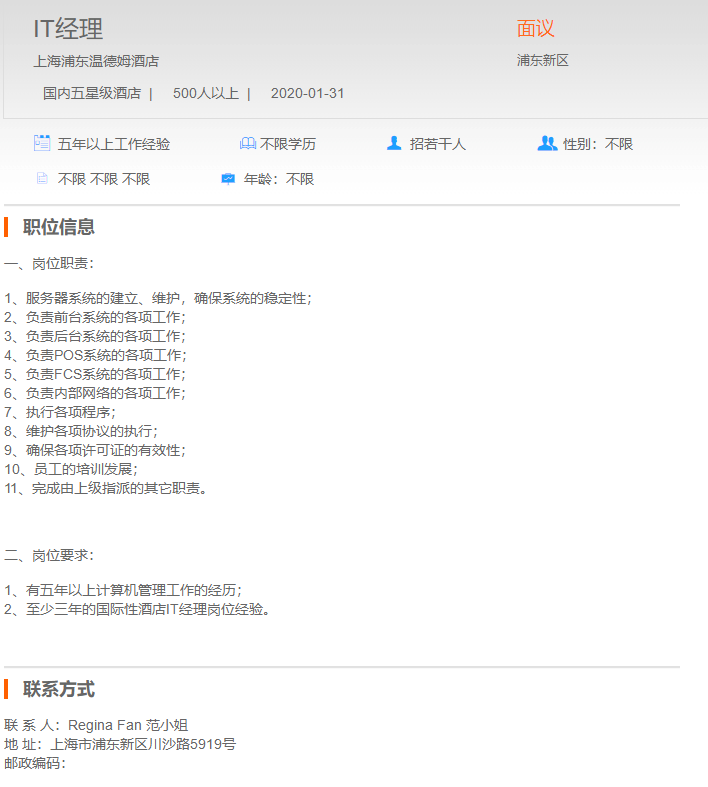The width and height of the screenshot is (708, 787).
Task: Select the 浦东新区 location label
Action: (x=542, y=60)
